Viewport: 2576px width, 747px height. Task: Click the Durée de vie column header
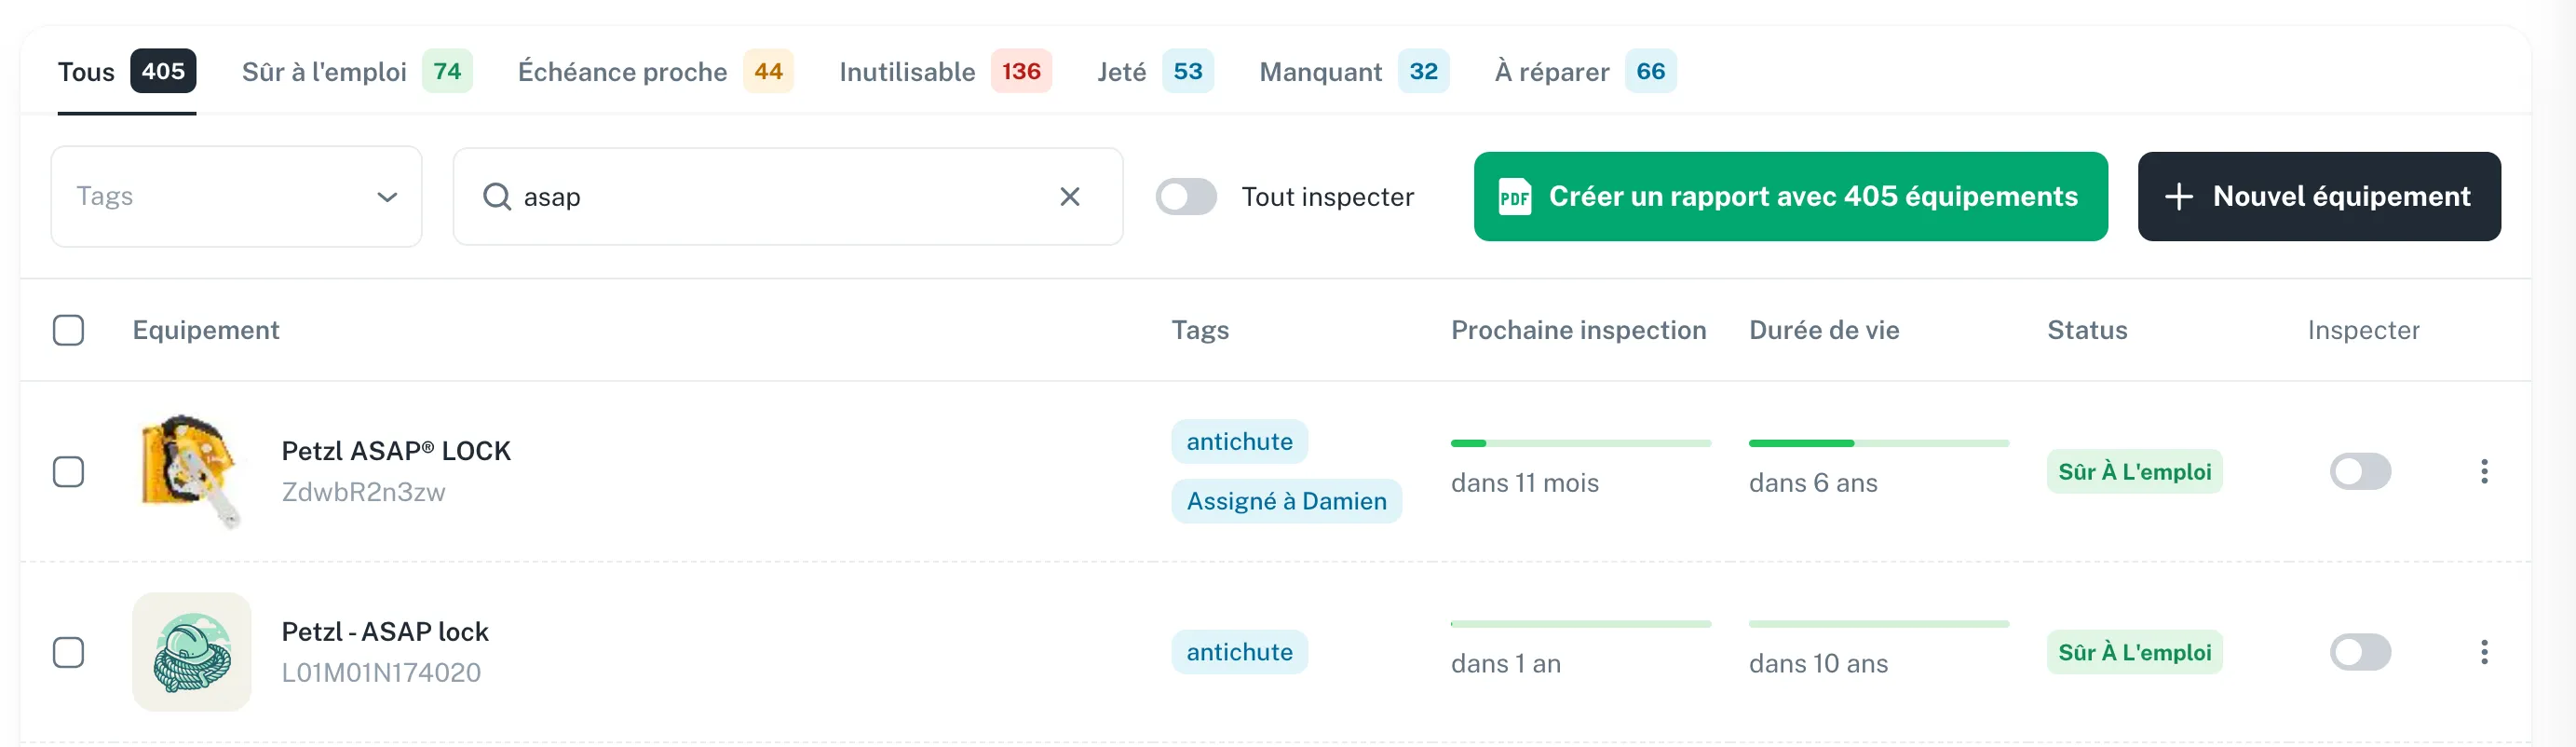click(1824, 331)
